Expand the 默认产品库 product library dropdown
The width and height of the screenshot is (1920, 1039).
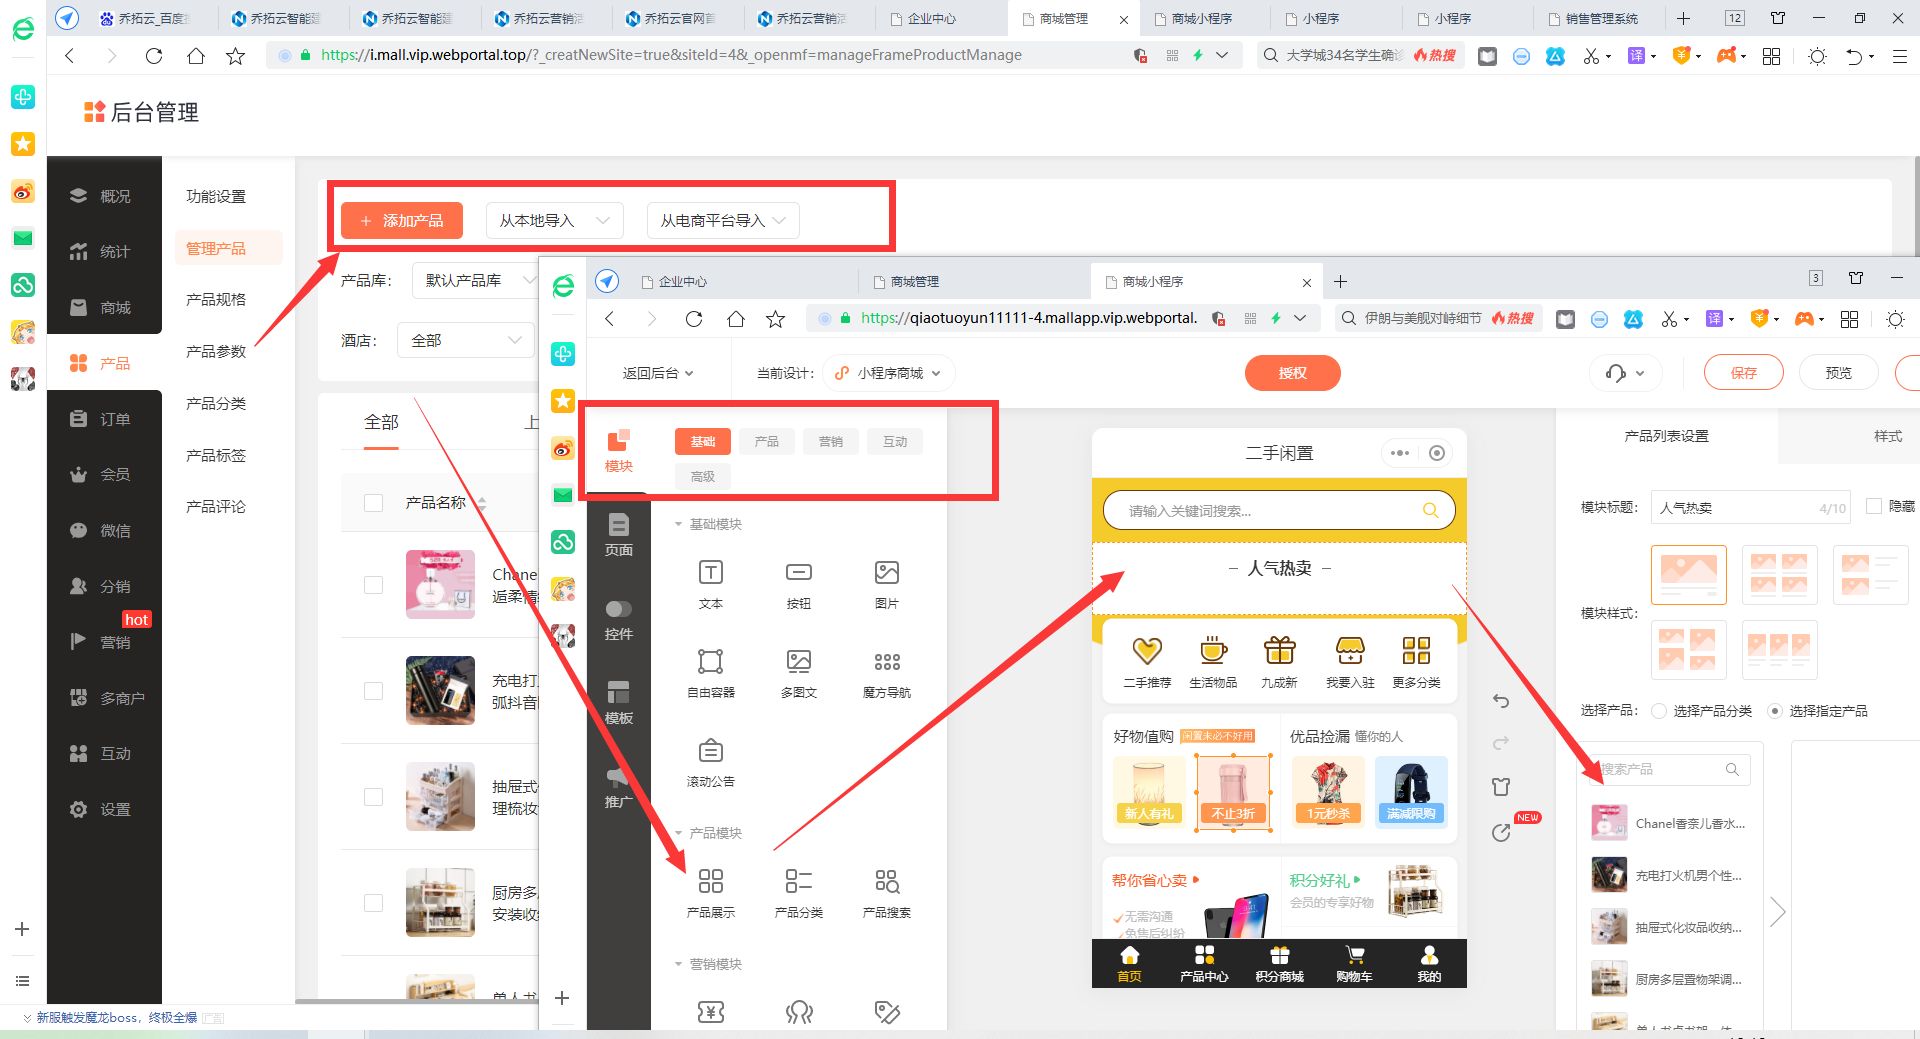pos(474,280)
